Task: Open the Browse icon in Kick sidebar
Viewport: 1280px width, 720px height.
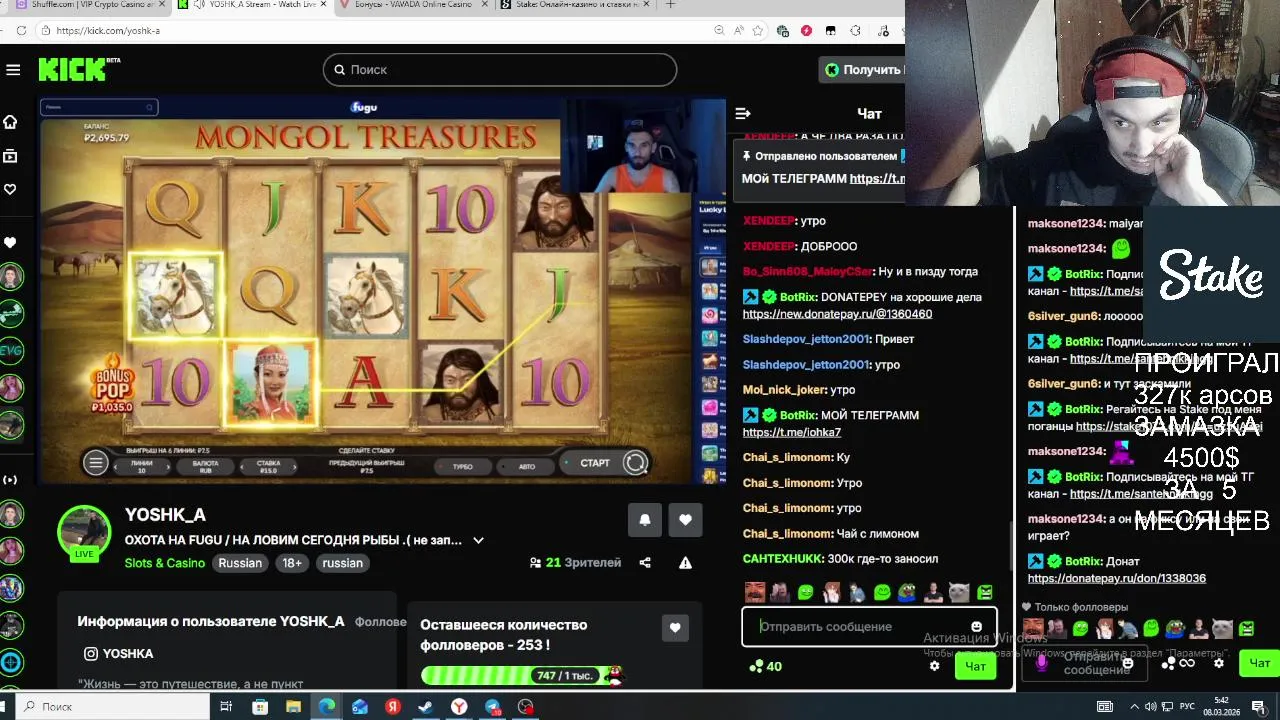Action: point(10,156)
